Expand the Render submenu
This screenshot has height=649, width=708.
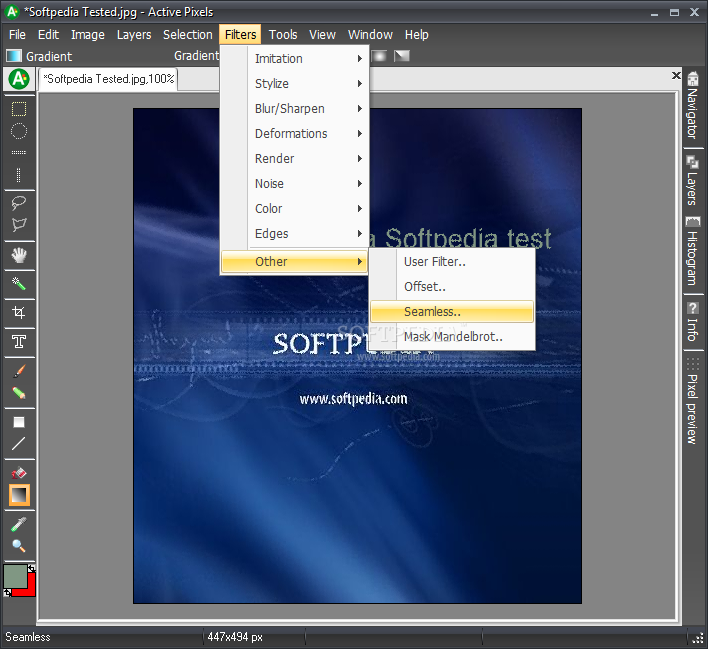point(294,159)
